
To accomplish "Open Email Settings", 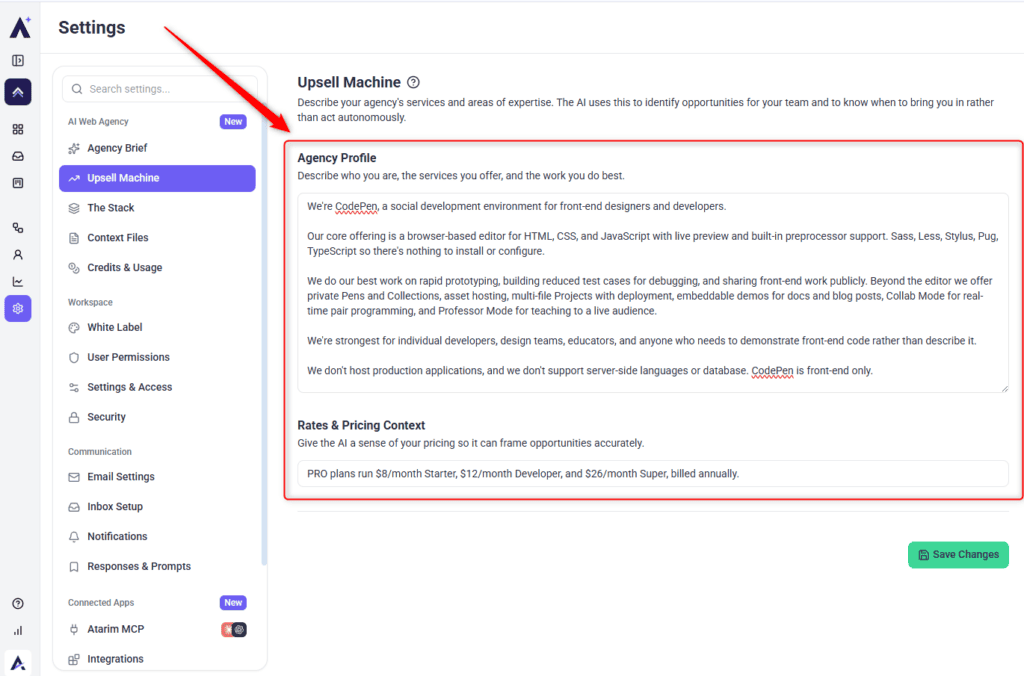I will click(157, 477).
